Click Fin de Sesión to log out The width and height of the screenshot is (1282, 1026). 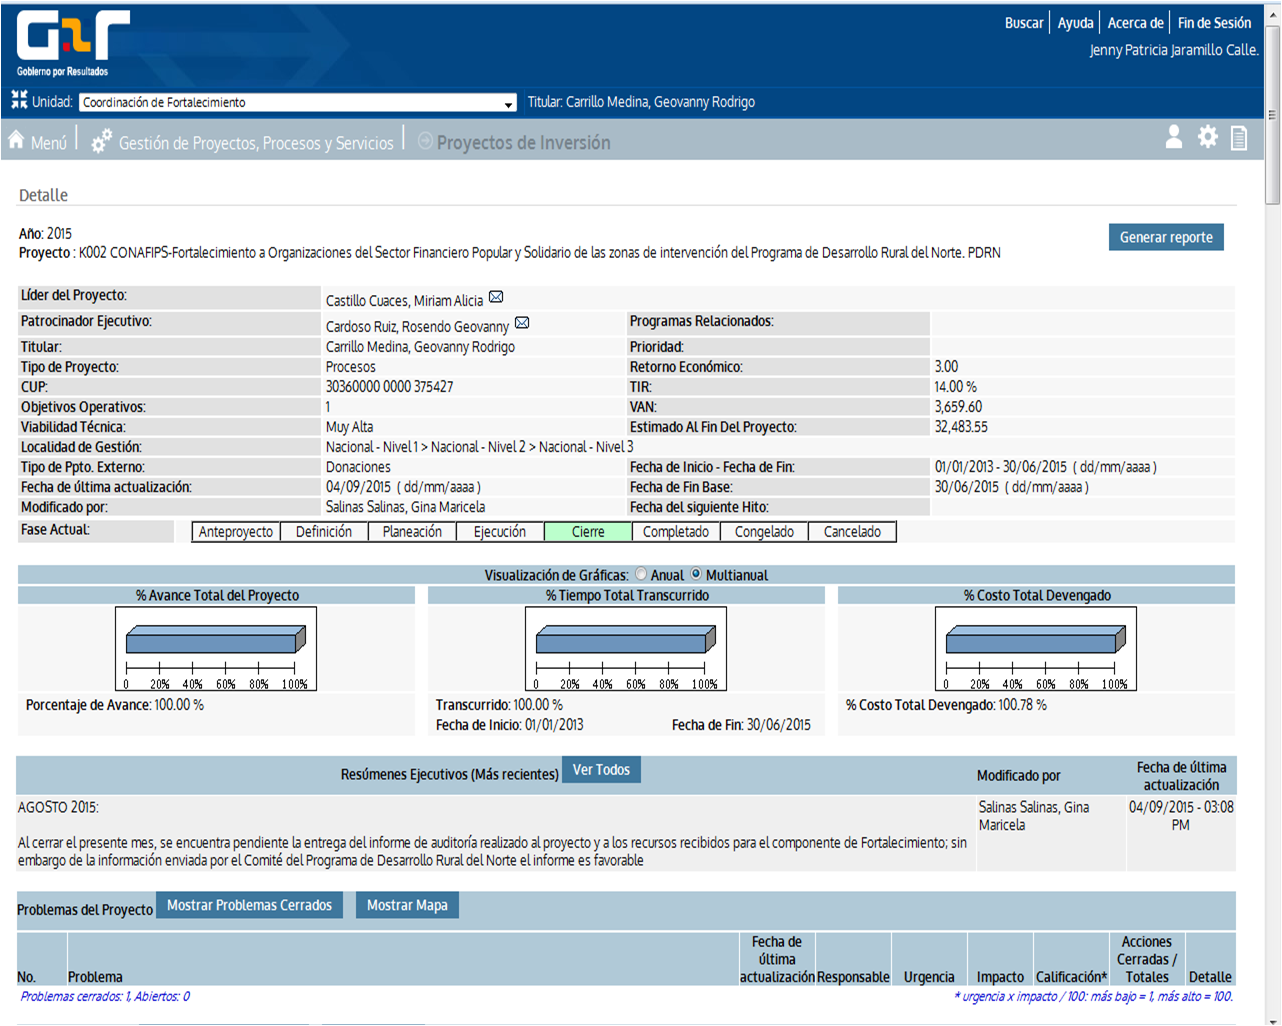pos(1214,23)
